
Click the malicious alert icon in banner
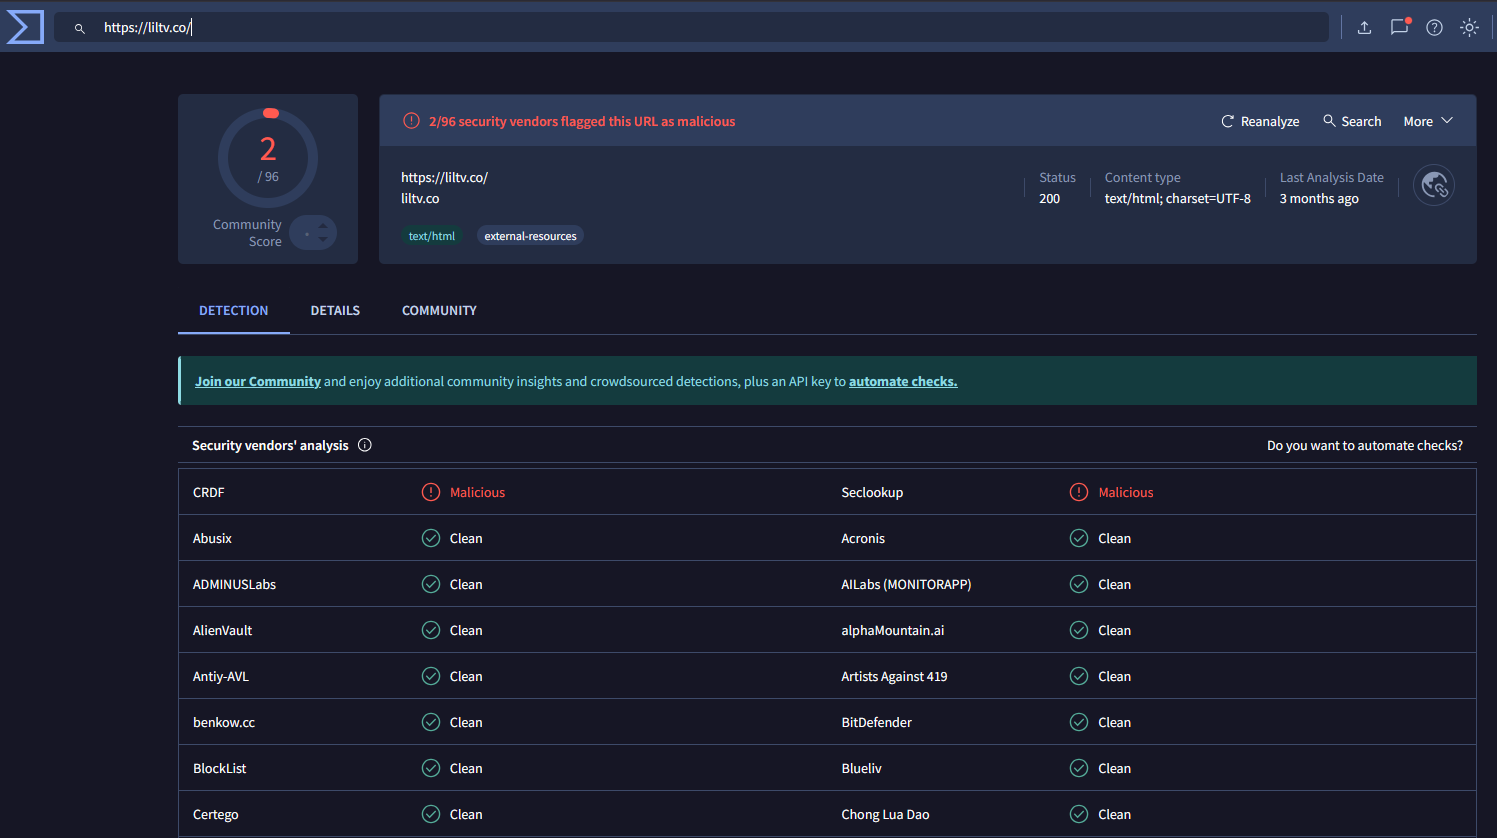coord(411,121)
